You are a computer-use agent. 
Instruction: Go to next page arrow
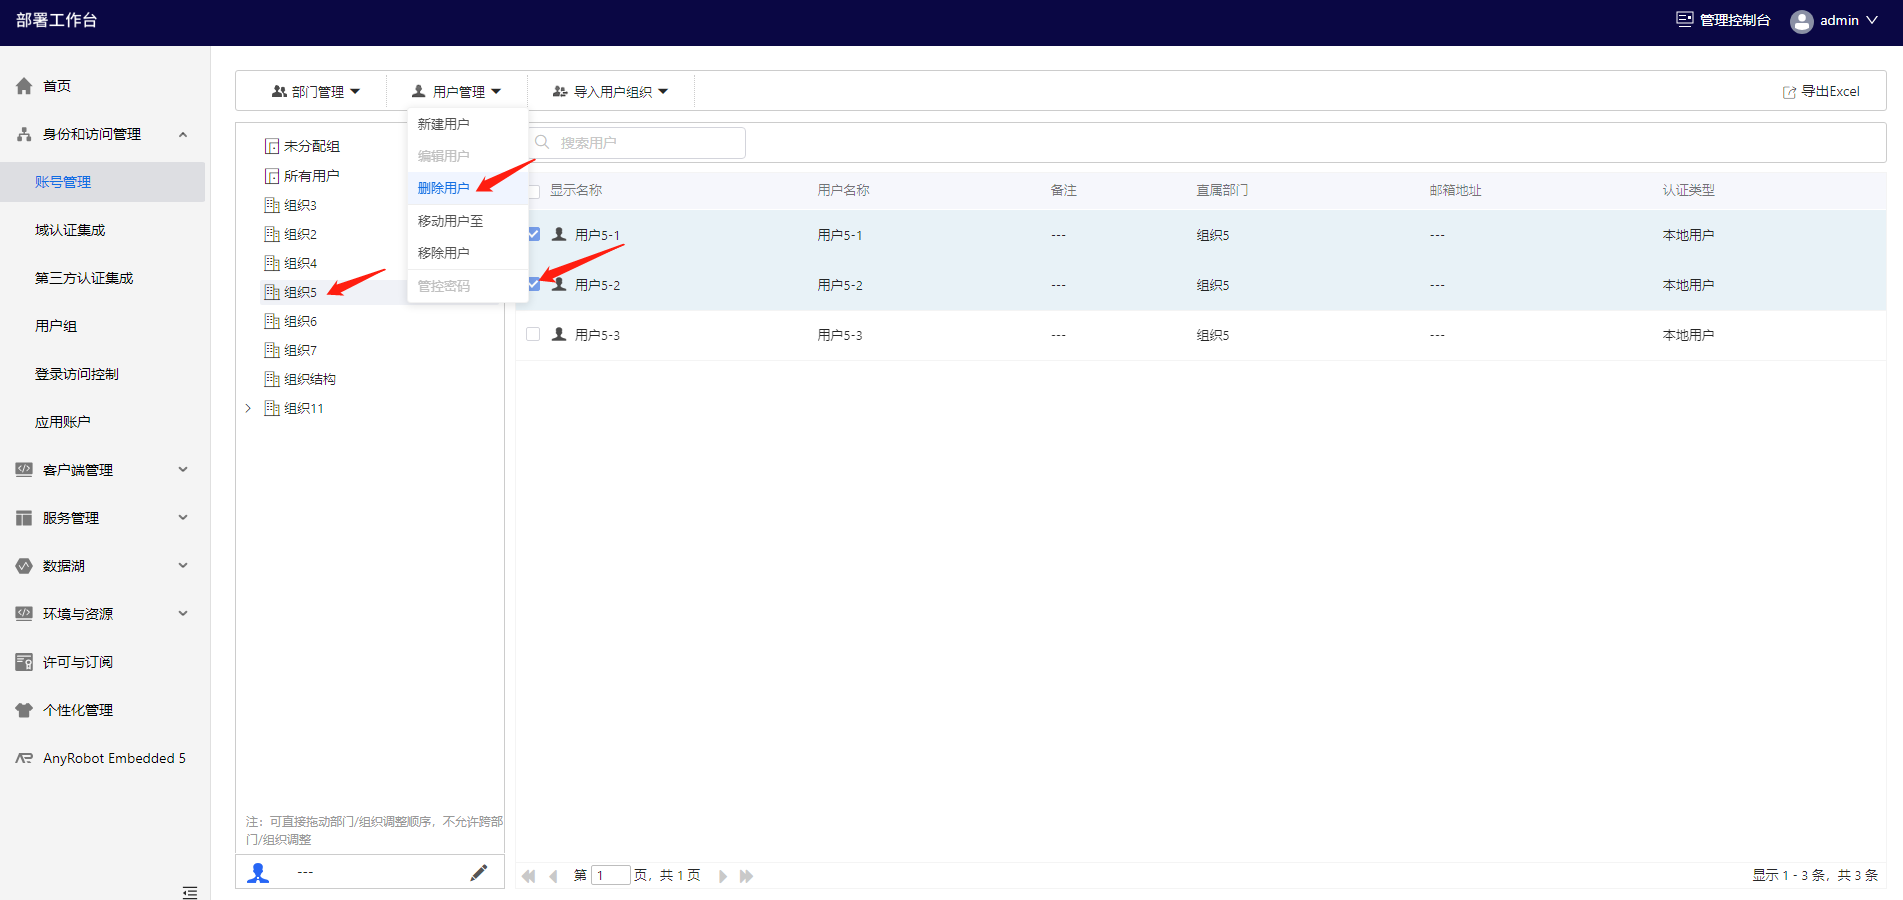pos(722,876)
